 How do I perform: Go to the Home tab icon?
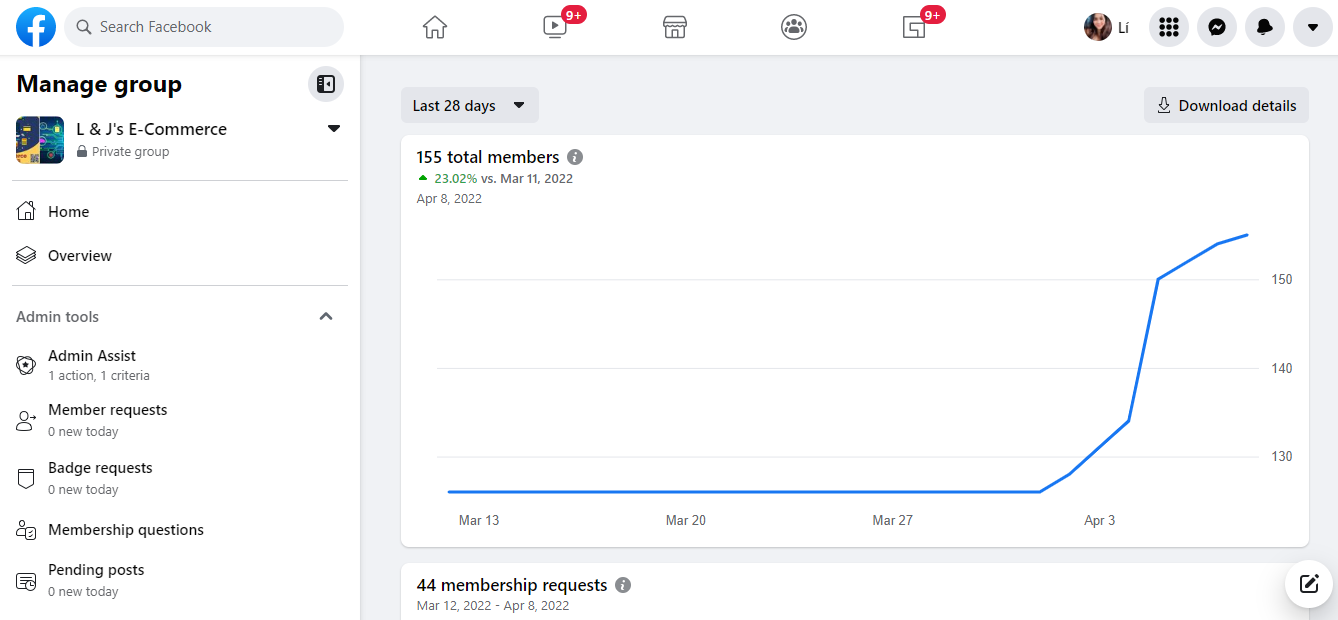[x=435, y=27]
